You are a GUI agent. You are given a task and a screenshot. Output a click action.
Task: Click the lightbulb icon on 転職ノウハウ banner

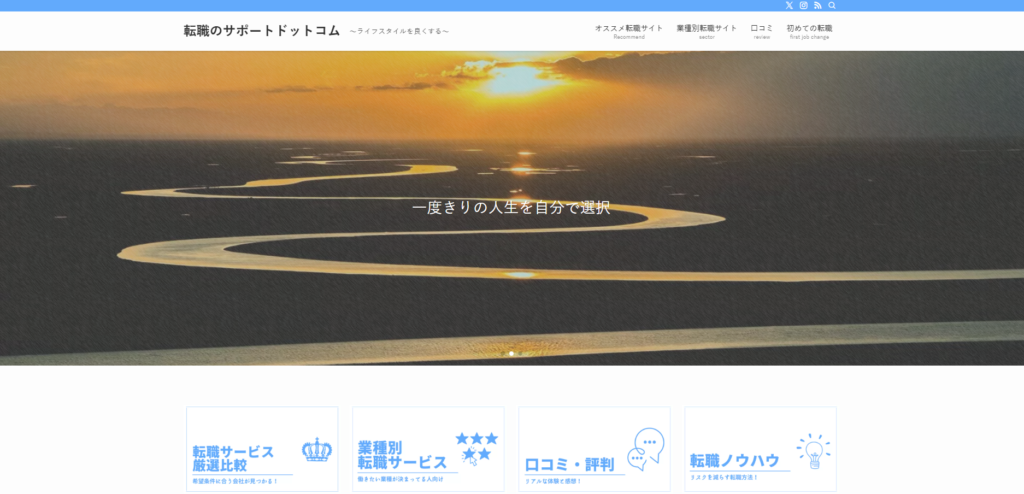(813, 451)
